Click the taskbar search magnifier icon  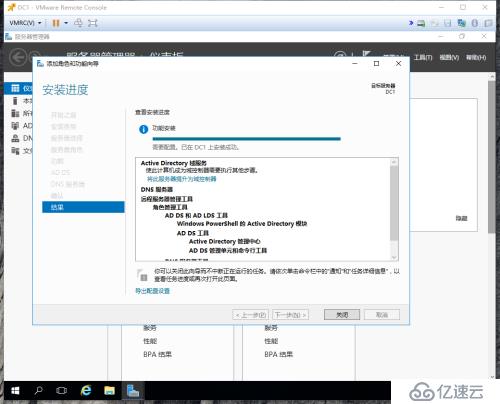click(39, 391)
